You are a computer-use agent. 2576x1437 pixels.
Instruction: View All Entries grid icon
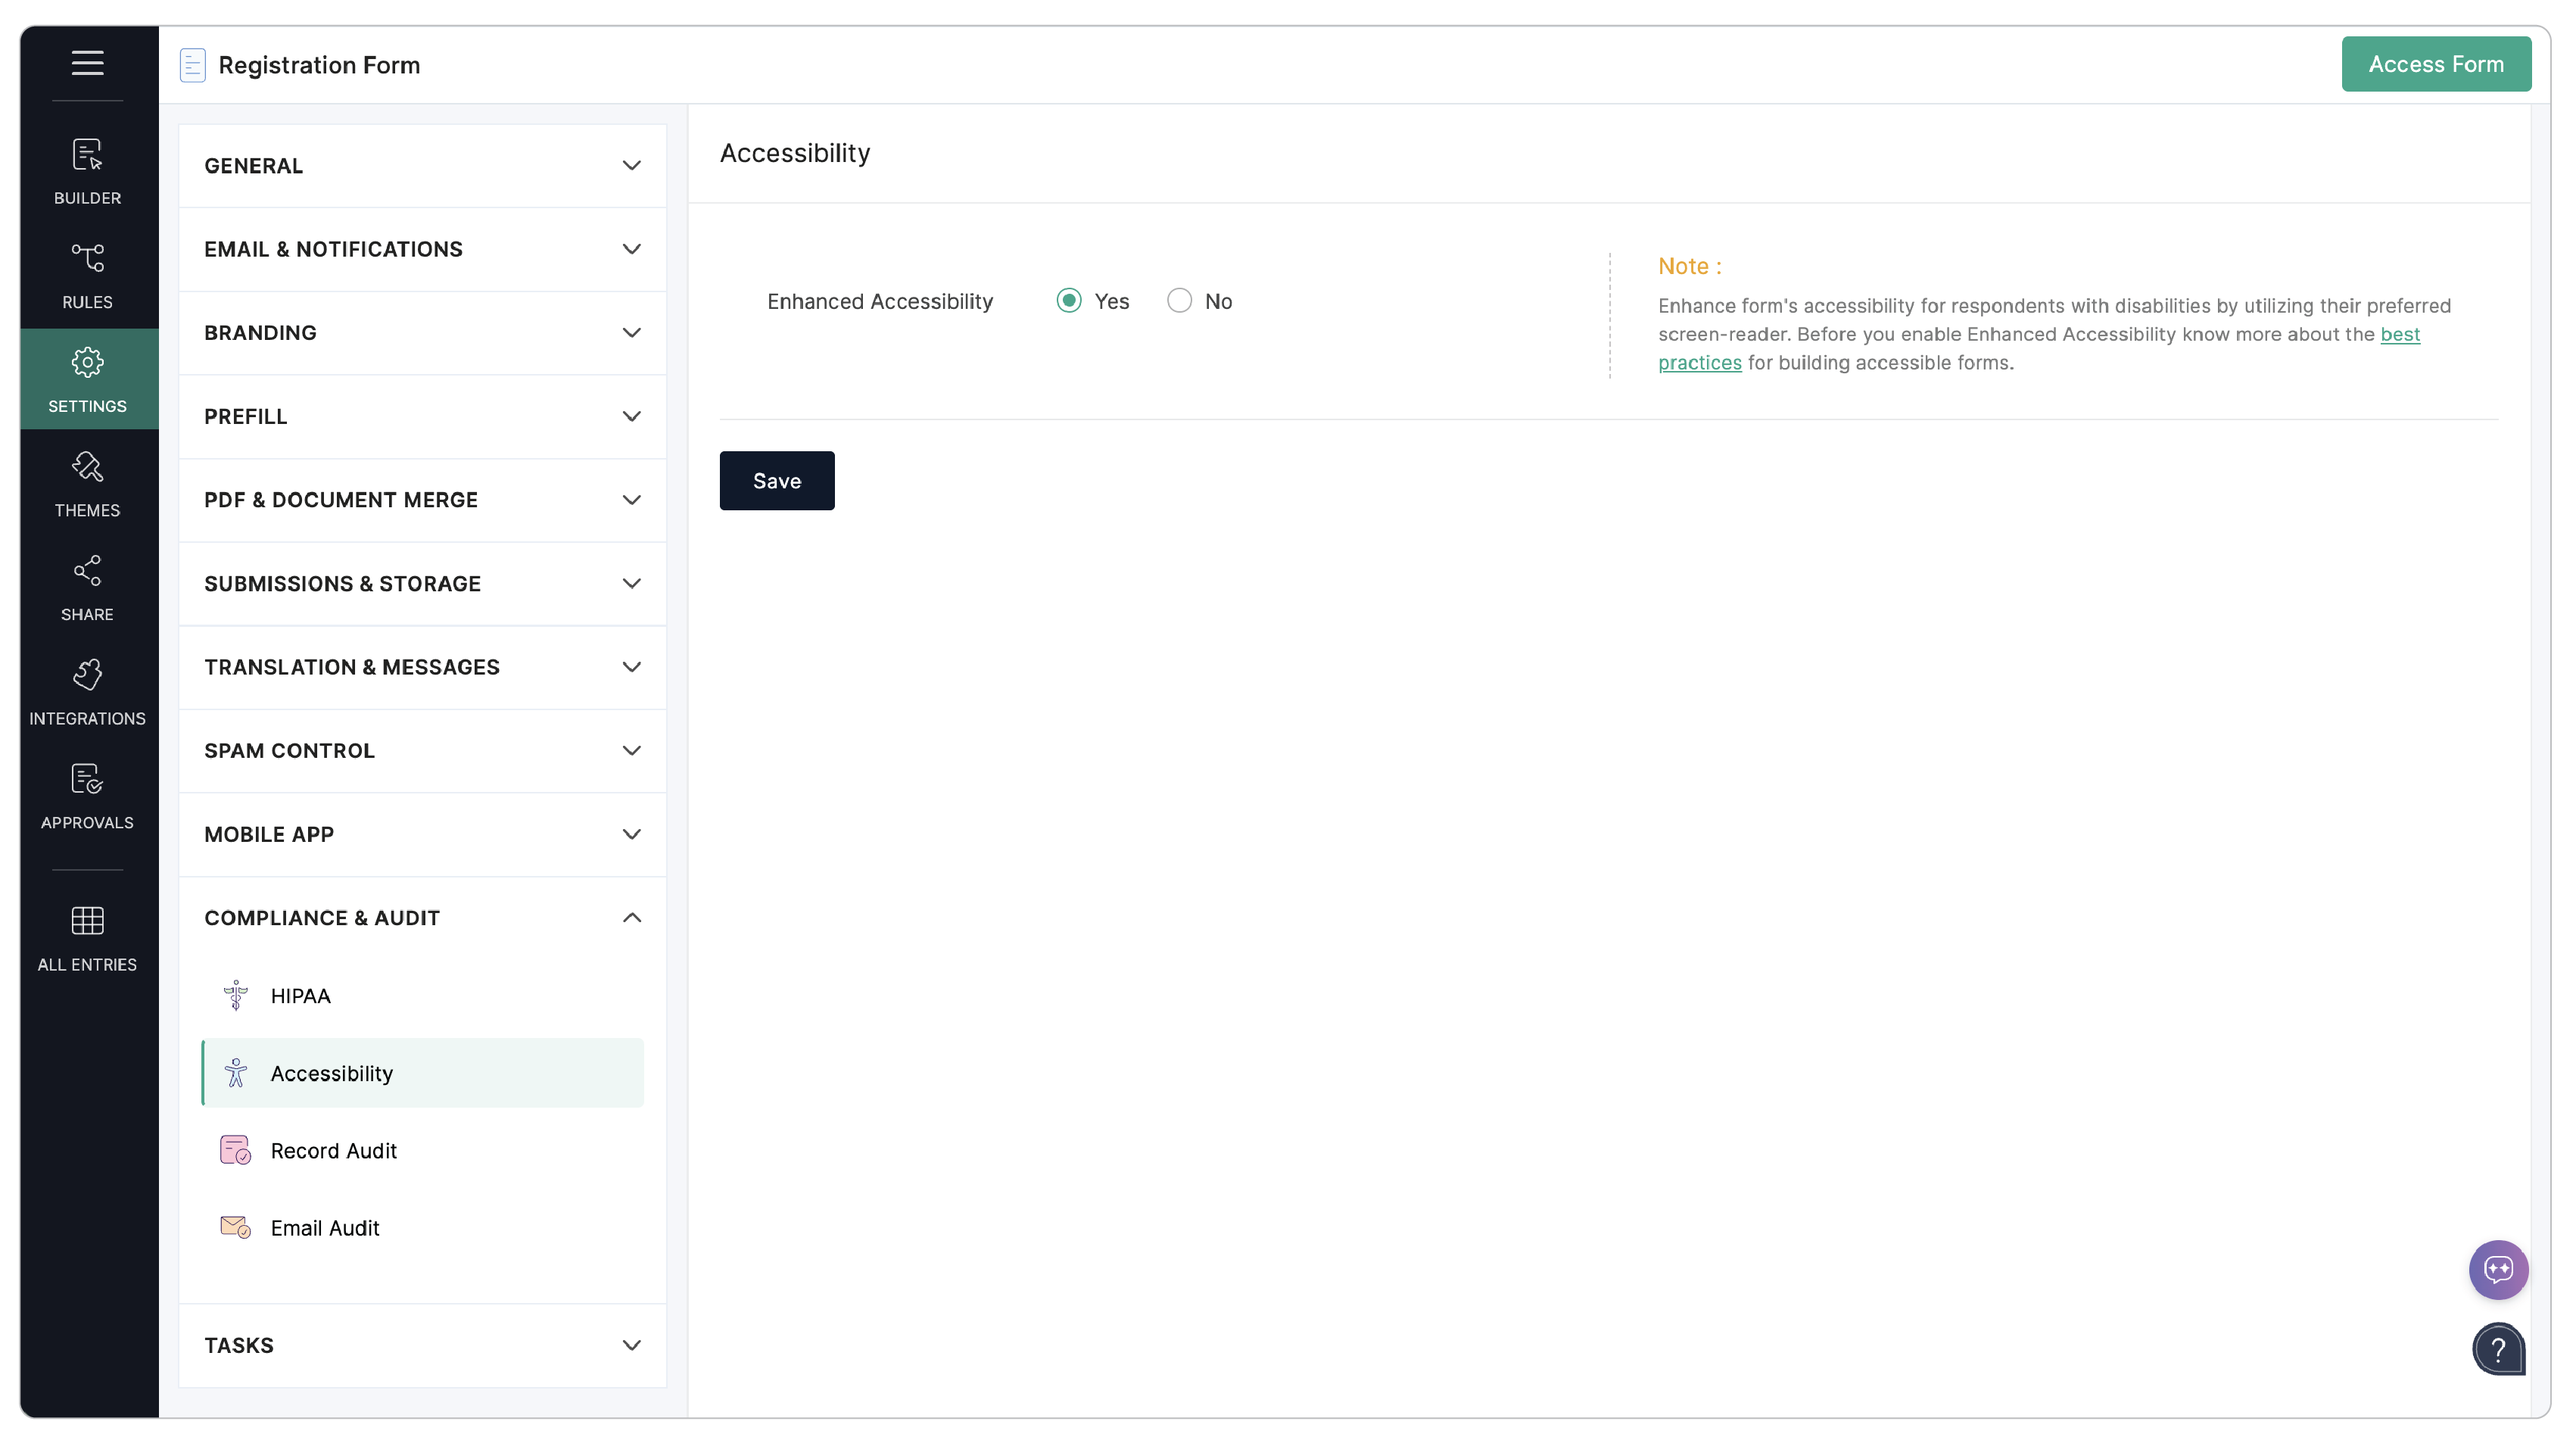[87, 937]
